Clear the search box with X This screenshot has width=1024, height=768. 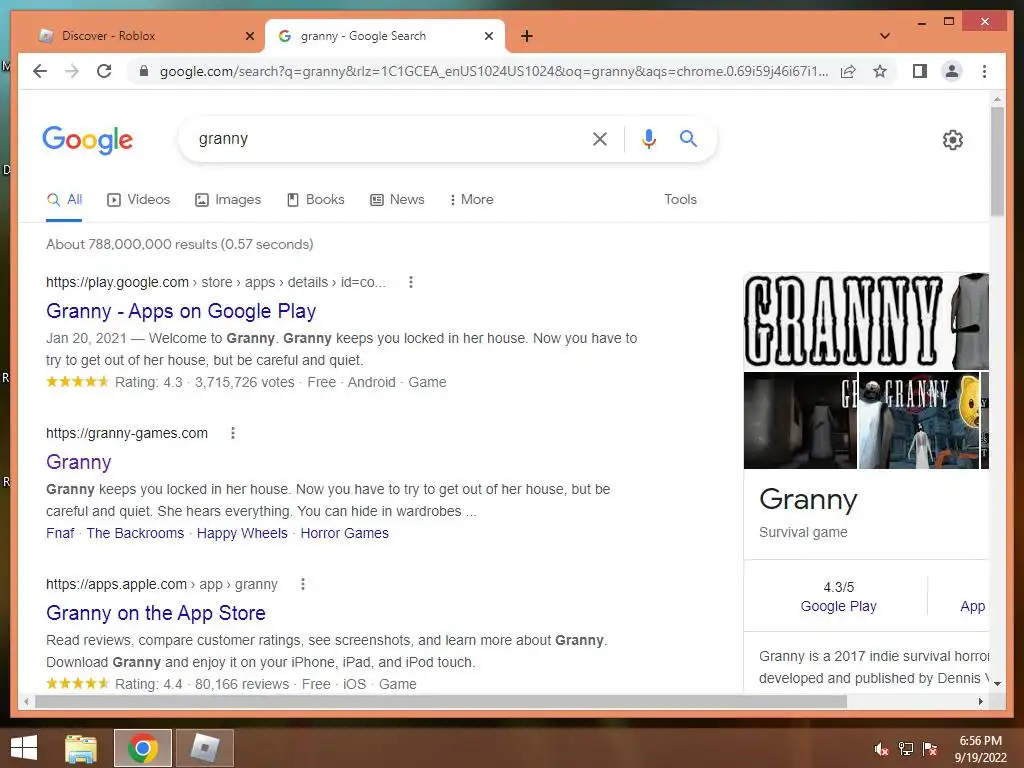(600, 138)
